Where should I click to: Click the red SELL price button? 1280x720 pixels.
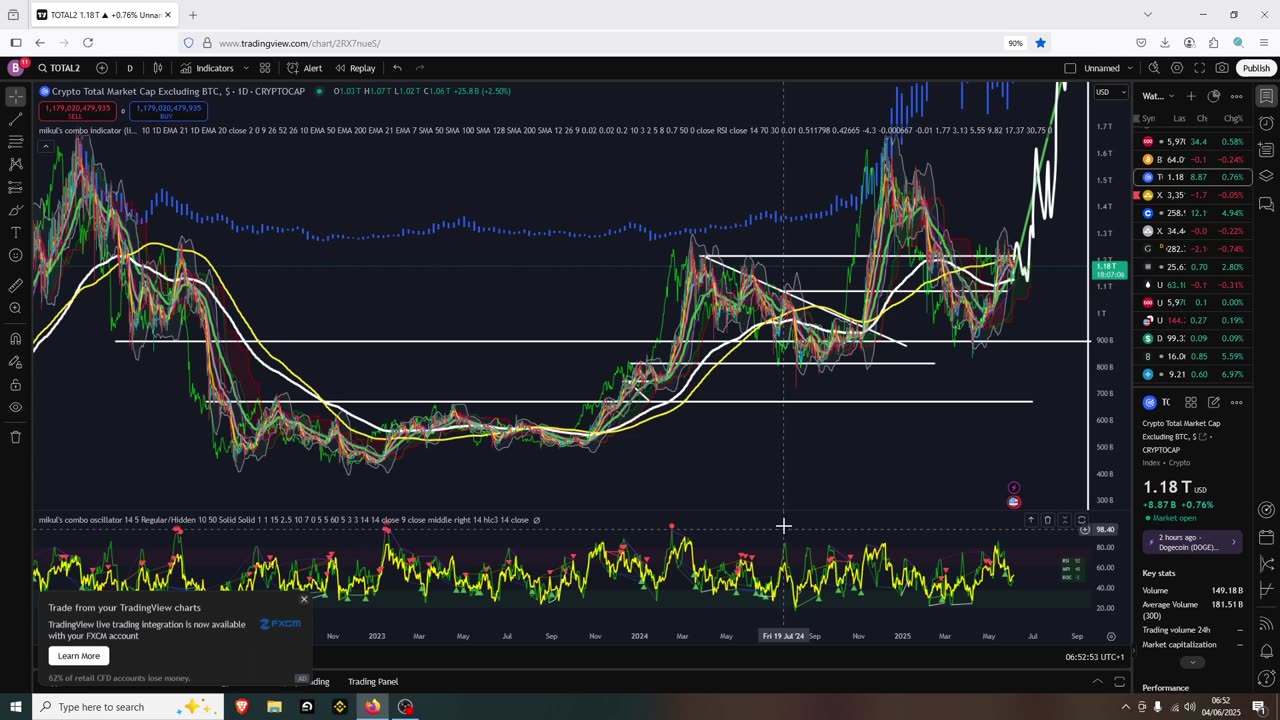click(x=76, y=111)
